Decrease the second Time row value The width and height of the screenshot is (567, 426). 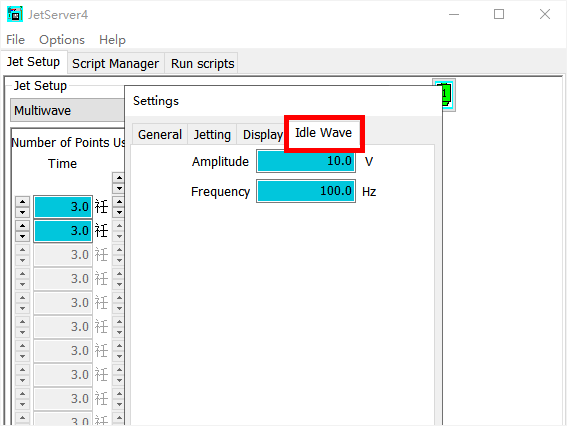click(22, 236)
